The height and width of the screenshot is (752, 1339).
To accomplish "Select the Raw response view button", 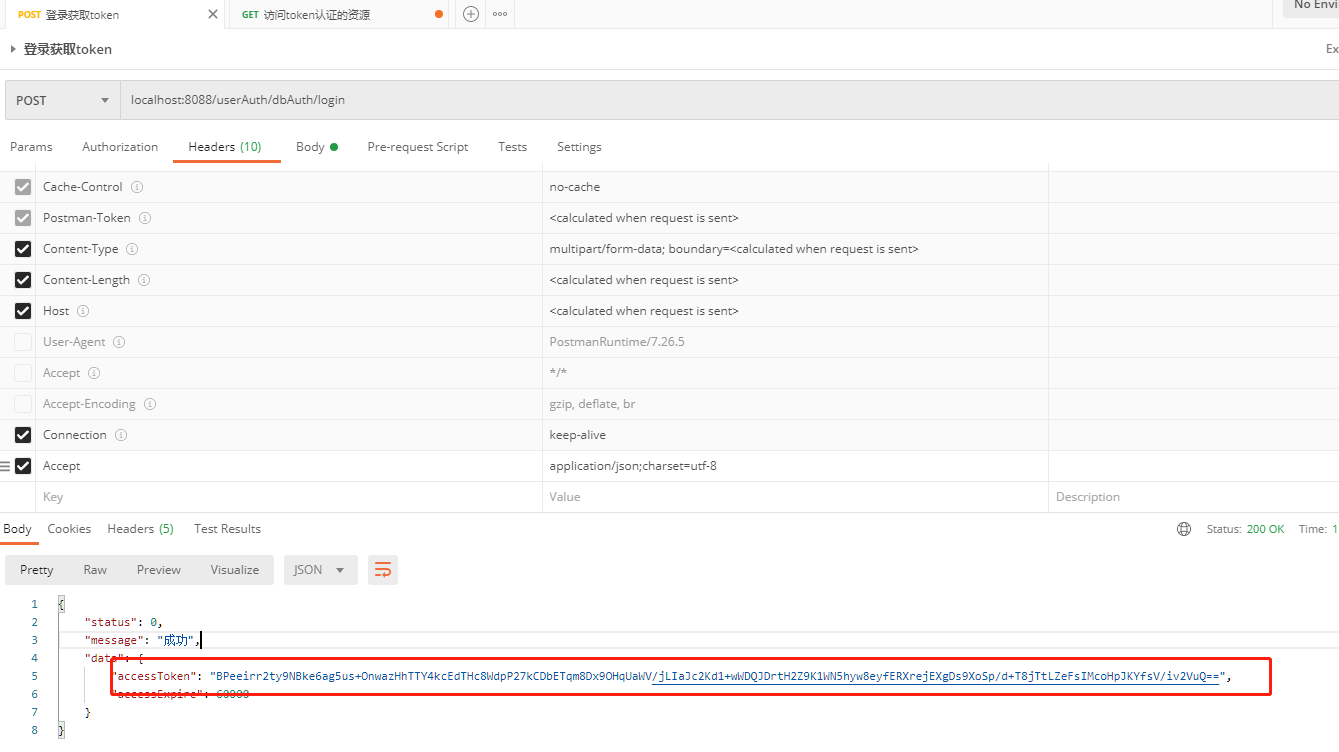I will 95,570.
